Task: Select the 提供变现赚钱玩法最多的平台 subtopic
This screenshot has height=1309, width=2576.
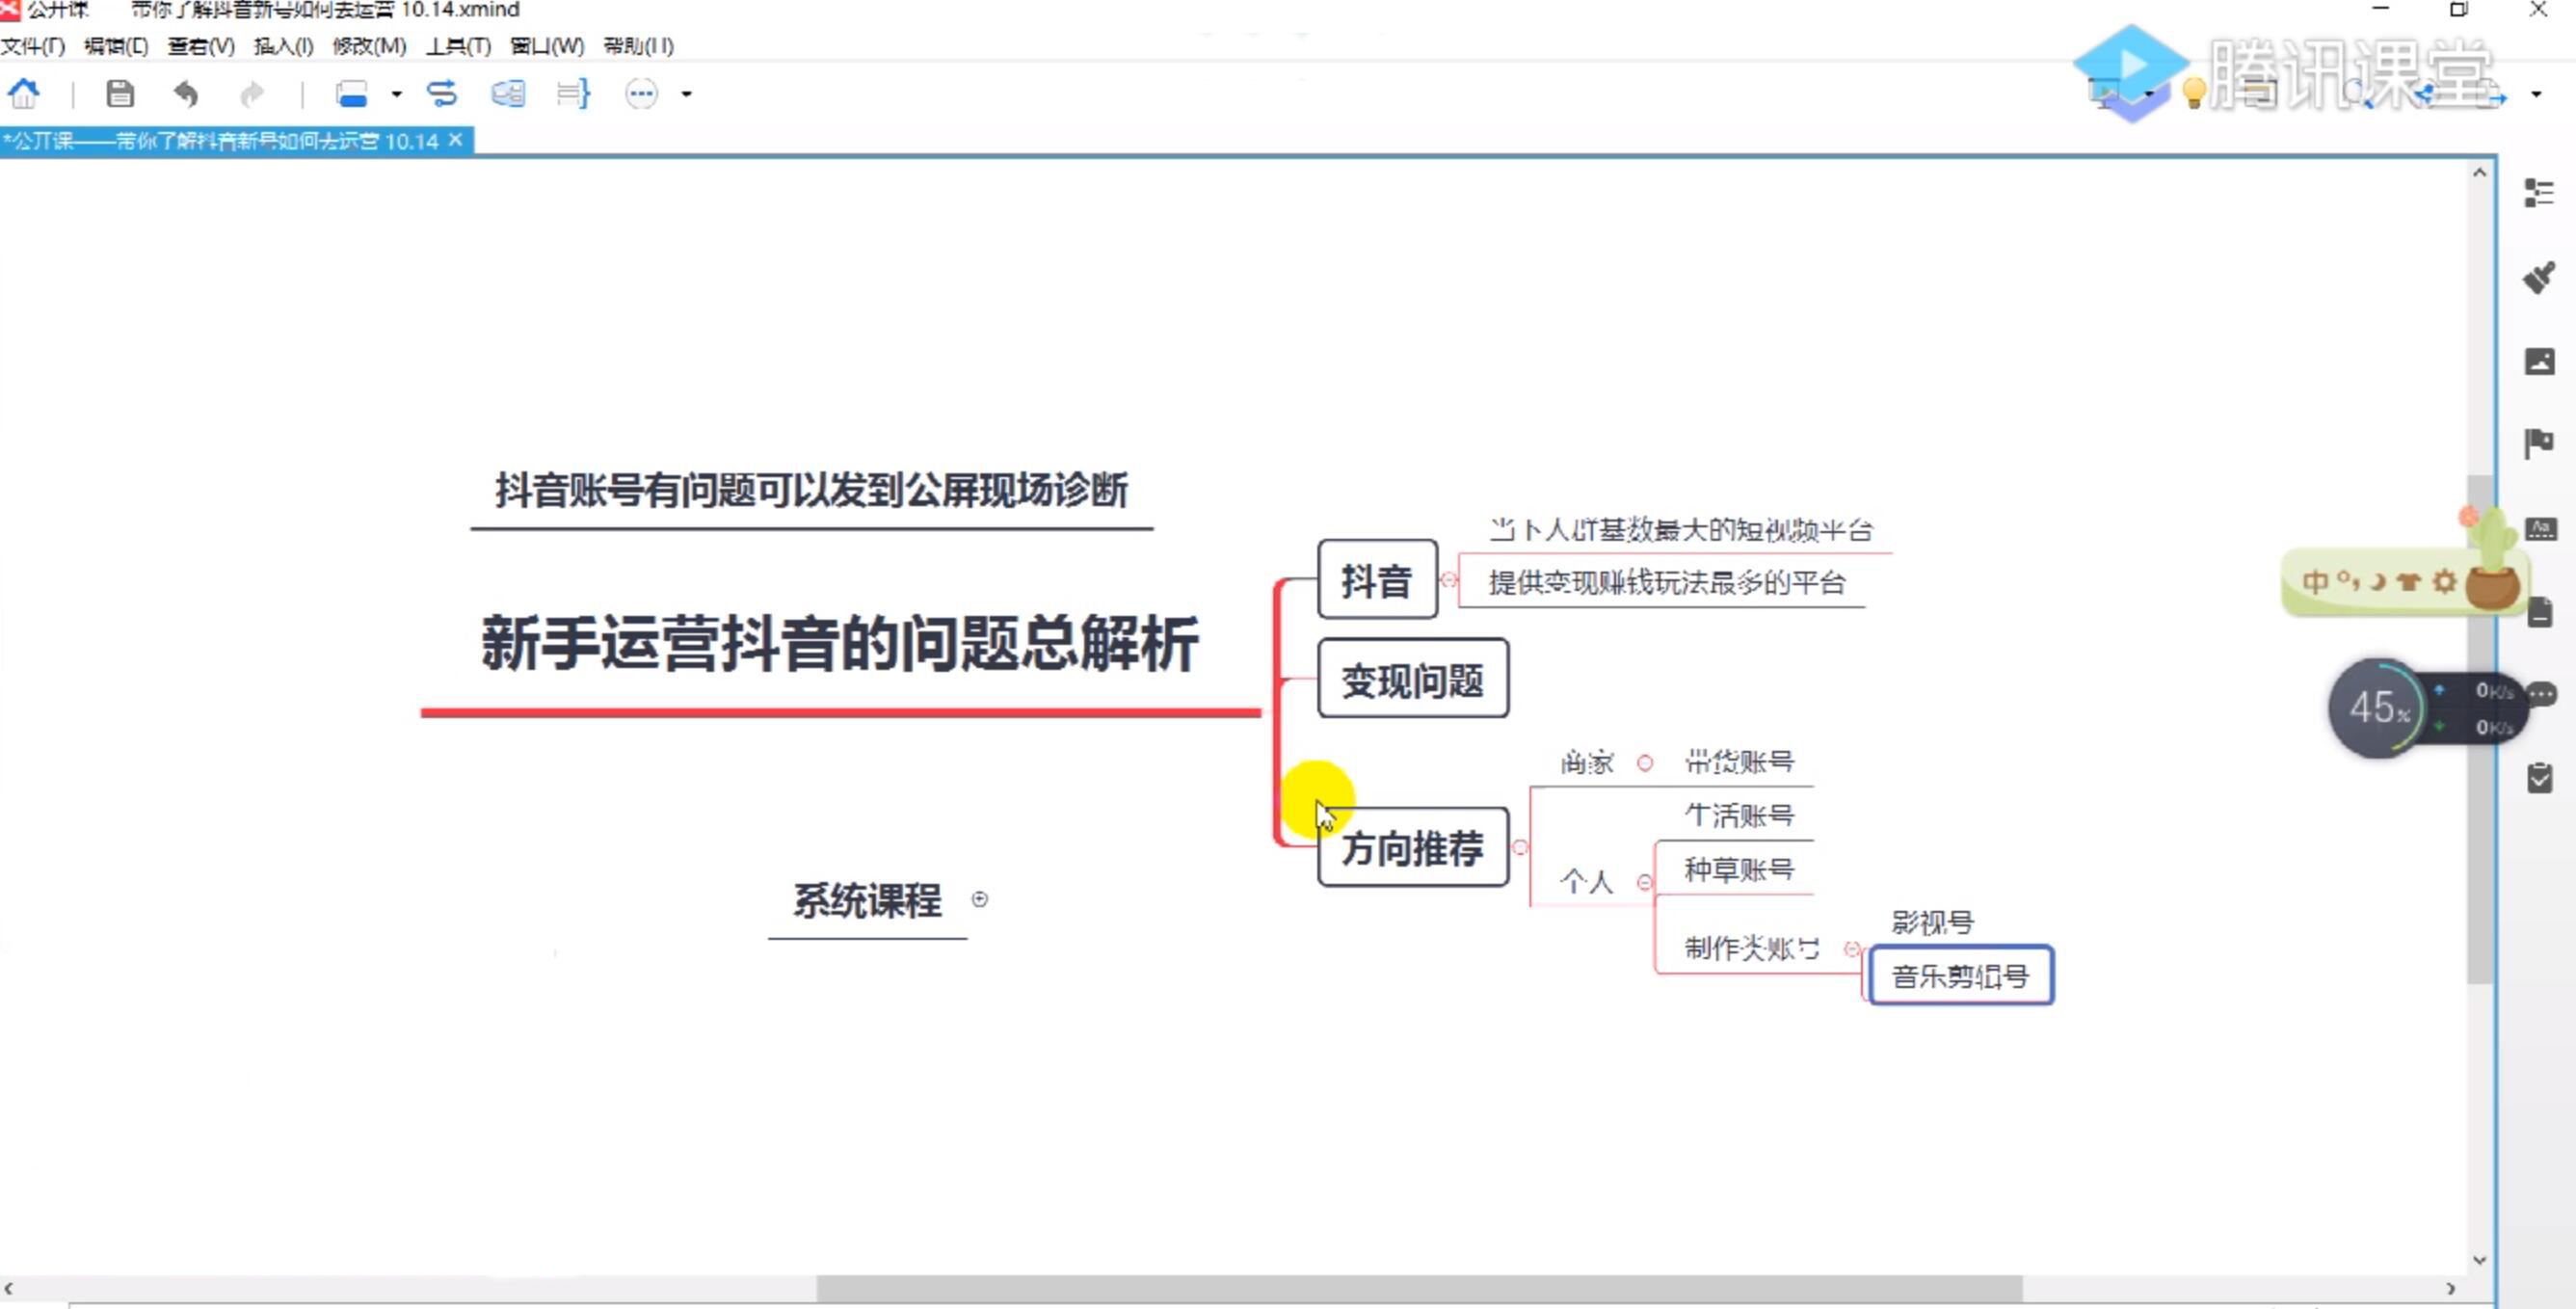Action: pos(1667,582)
